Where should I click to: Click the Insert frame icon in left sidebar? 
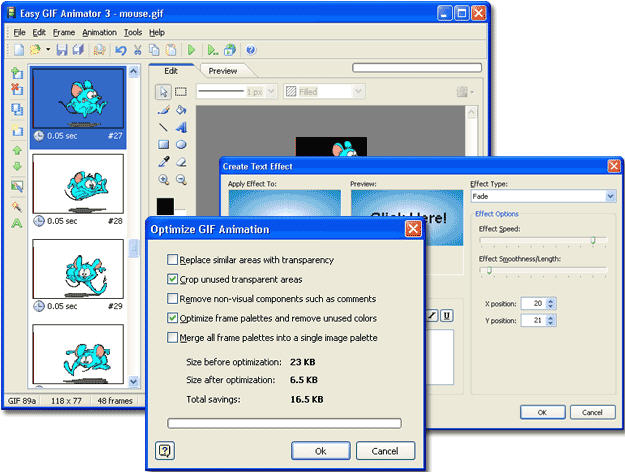17,73
